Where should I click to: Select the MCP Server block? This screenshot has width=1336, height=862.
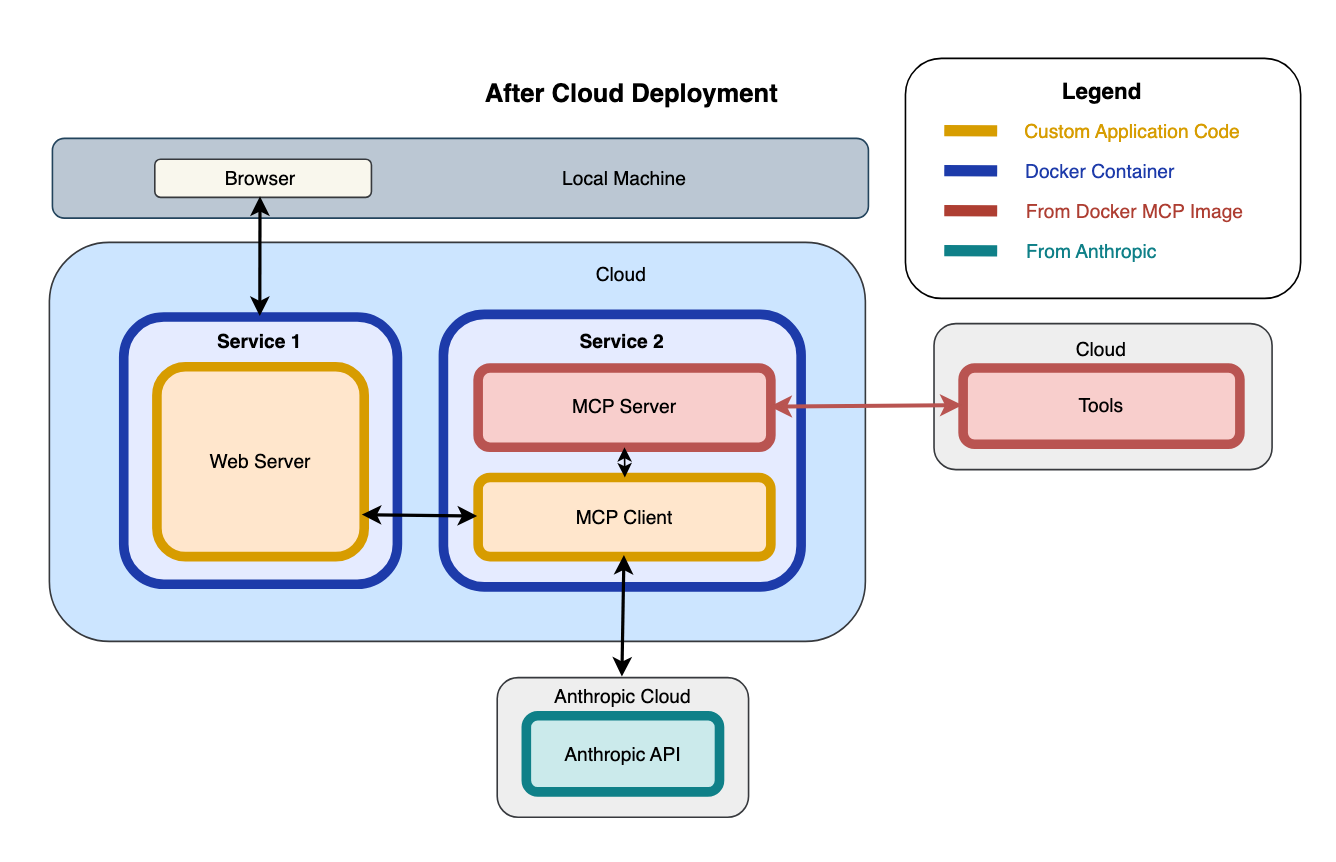[x=623, y=407]
